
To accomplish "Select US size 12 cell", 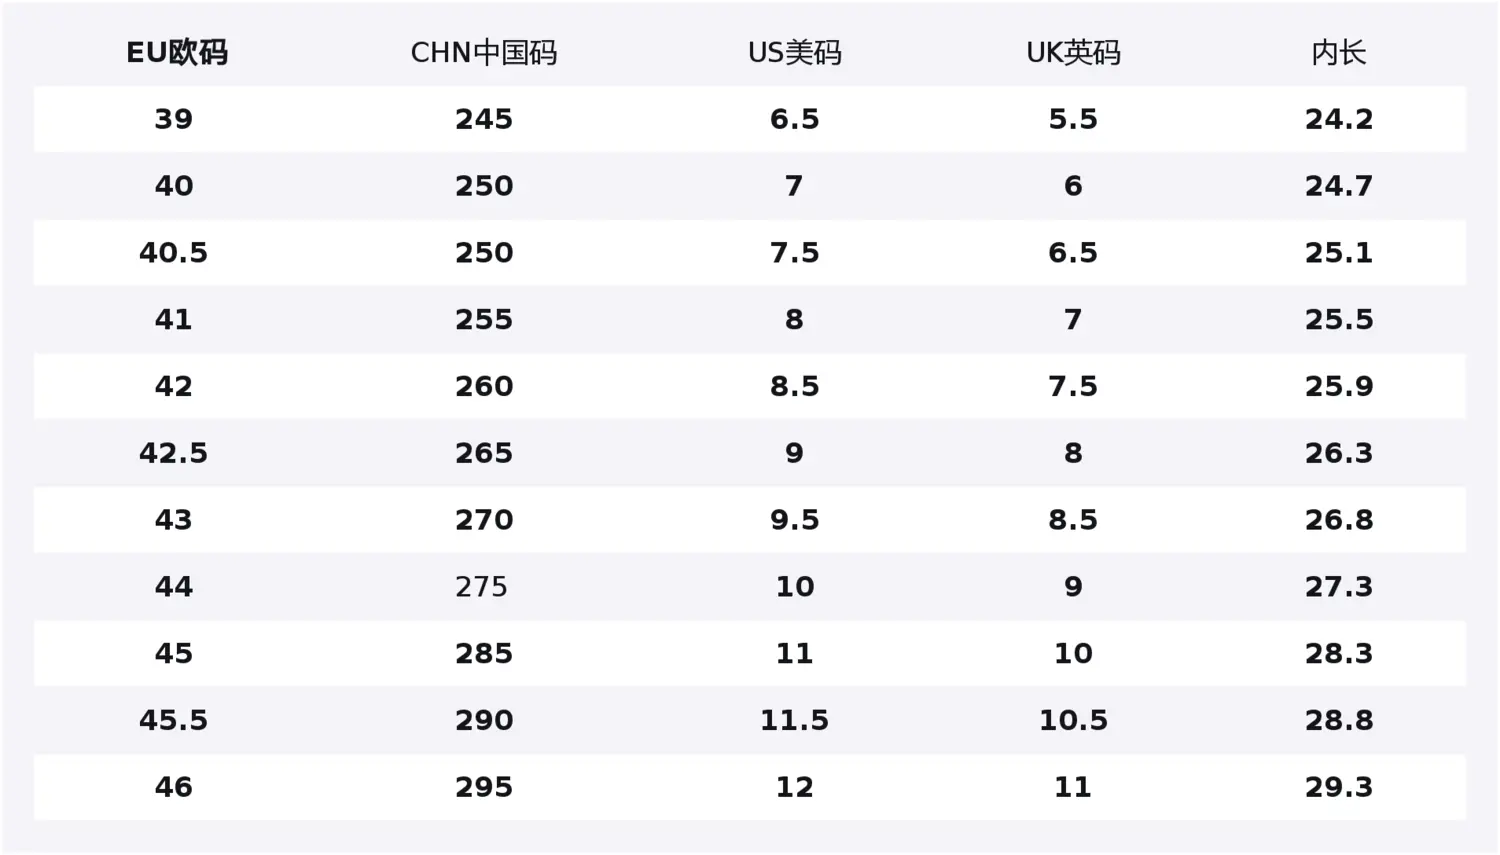I will [795, 787].
